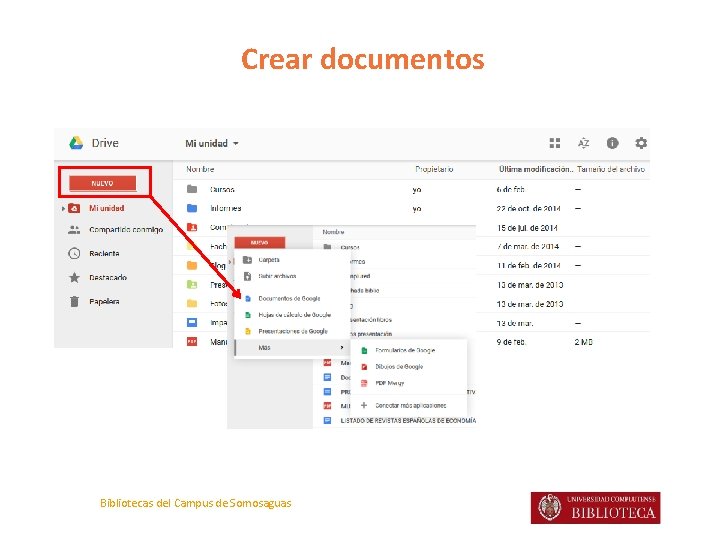Choose PDF Mergy in submenu
The height and width of the screenshot is (540, 720).
409,383
